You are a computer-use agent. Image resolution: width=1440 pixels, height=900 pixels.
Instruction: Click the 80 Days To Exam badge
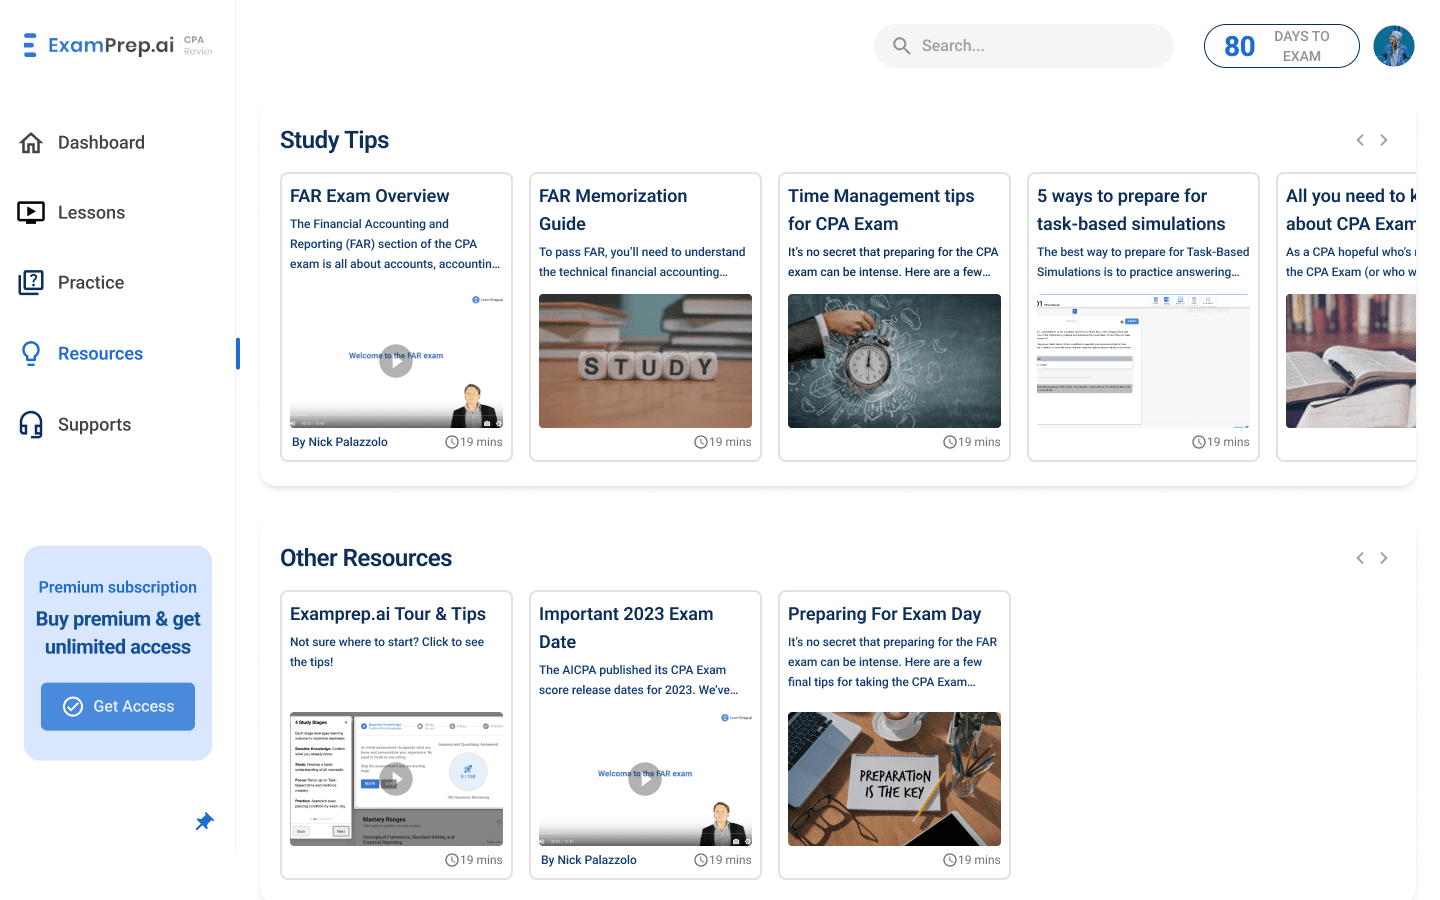[x=1281, y=46]
